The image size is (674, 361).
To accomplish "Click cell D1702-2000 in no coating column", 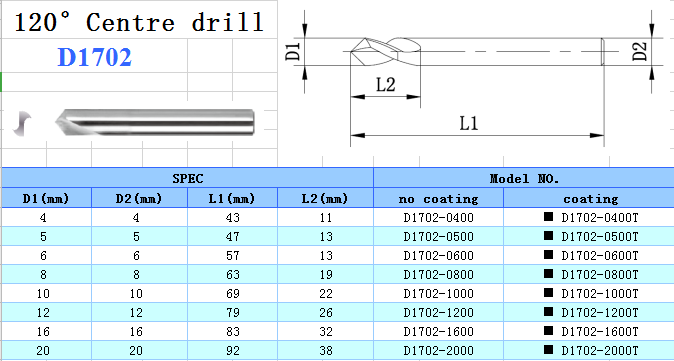I will (438, 350).
